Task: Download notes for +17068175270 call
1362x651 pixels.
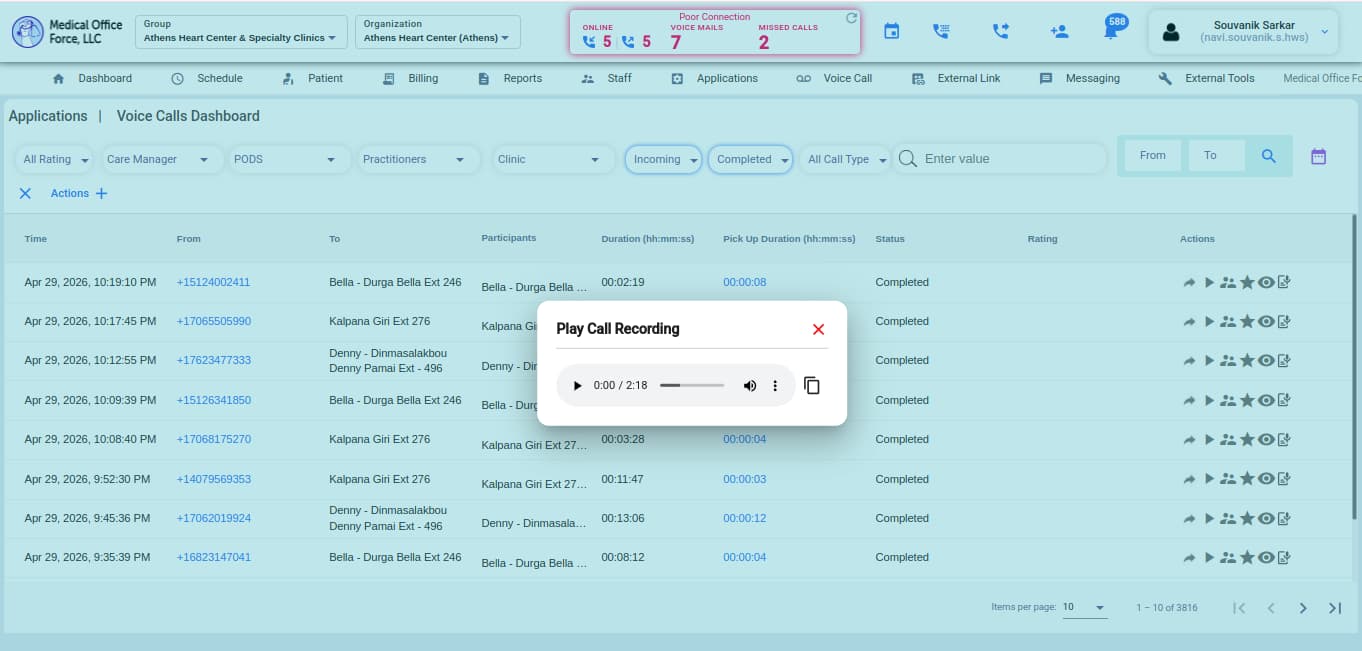Action: [x=1284, y=439]
